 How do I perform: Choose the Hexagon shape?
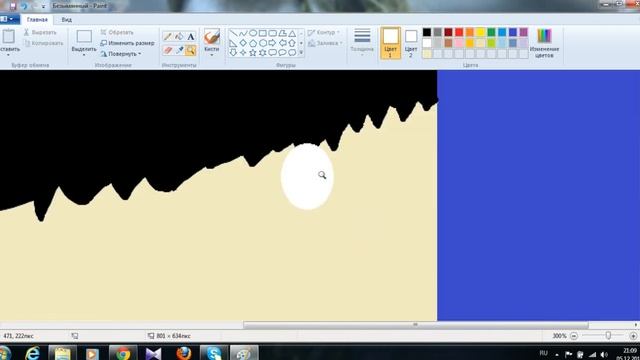pyautogui.click(x=262, y=43)
